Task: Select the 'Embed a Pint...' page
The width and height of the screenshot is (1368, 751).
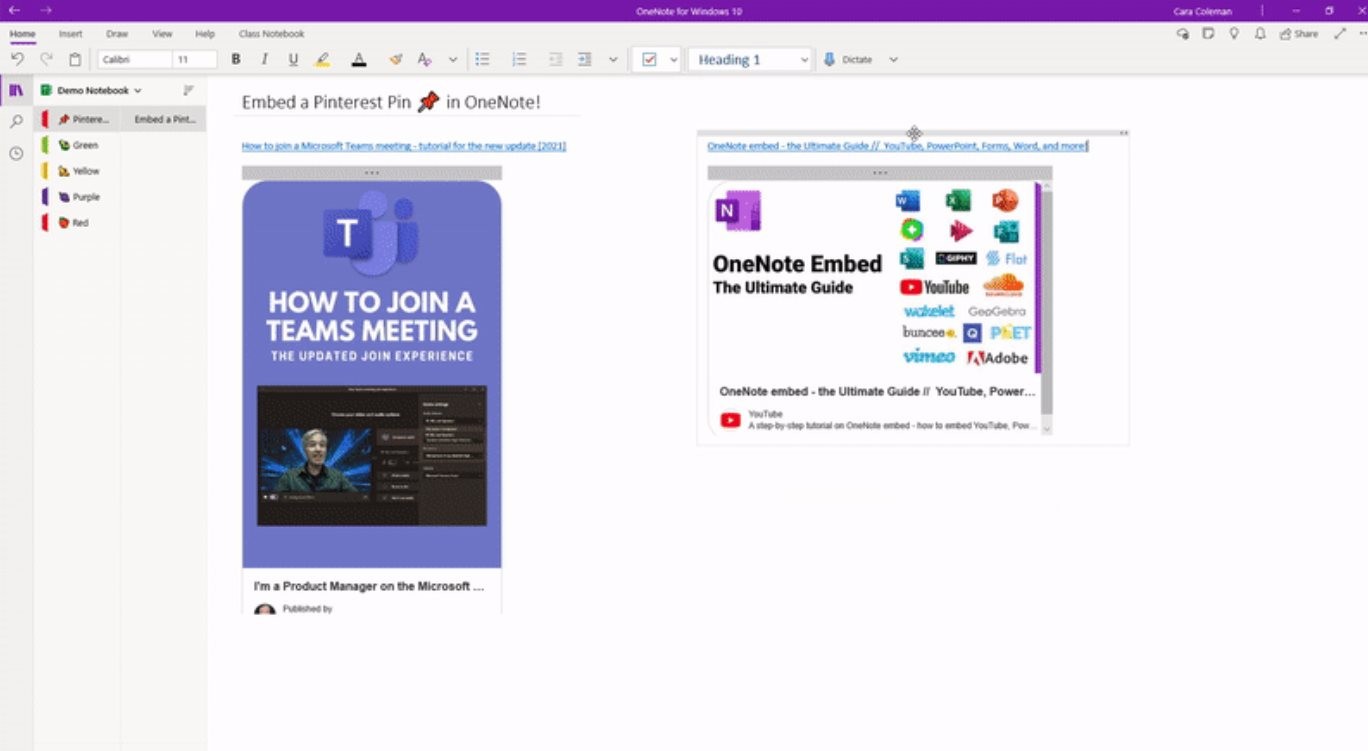Action: (x=164, y=119)
